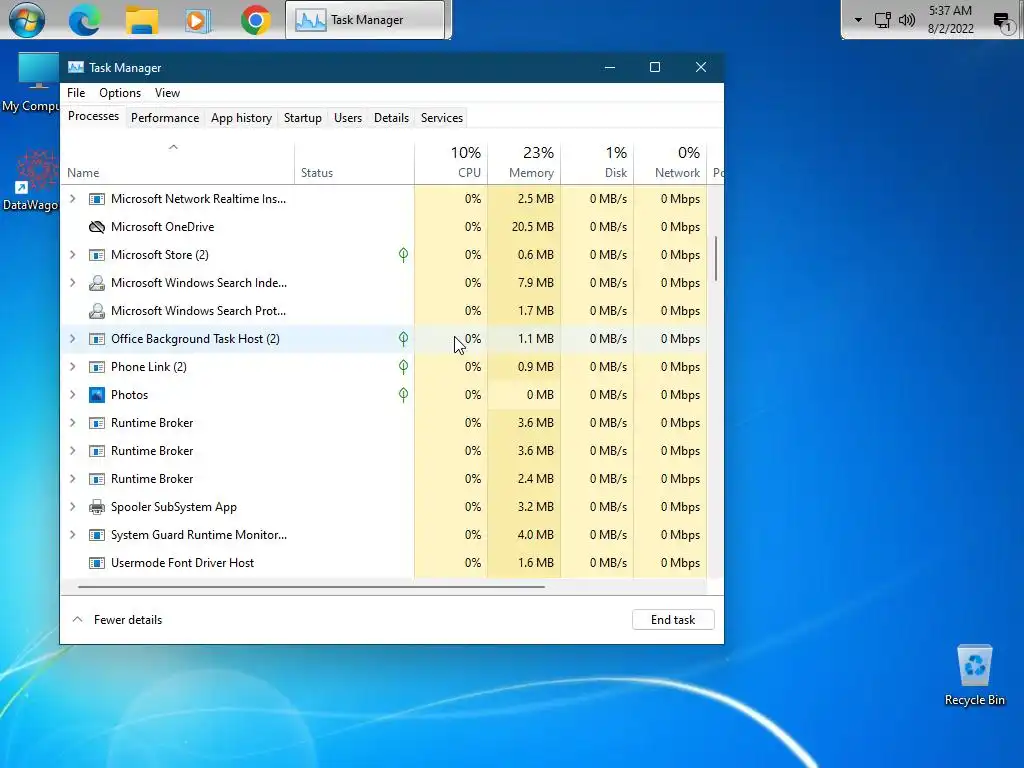Click the volume speaker tray icon
The width and height of the screenshot is (1024, 768).
906,20
